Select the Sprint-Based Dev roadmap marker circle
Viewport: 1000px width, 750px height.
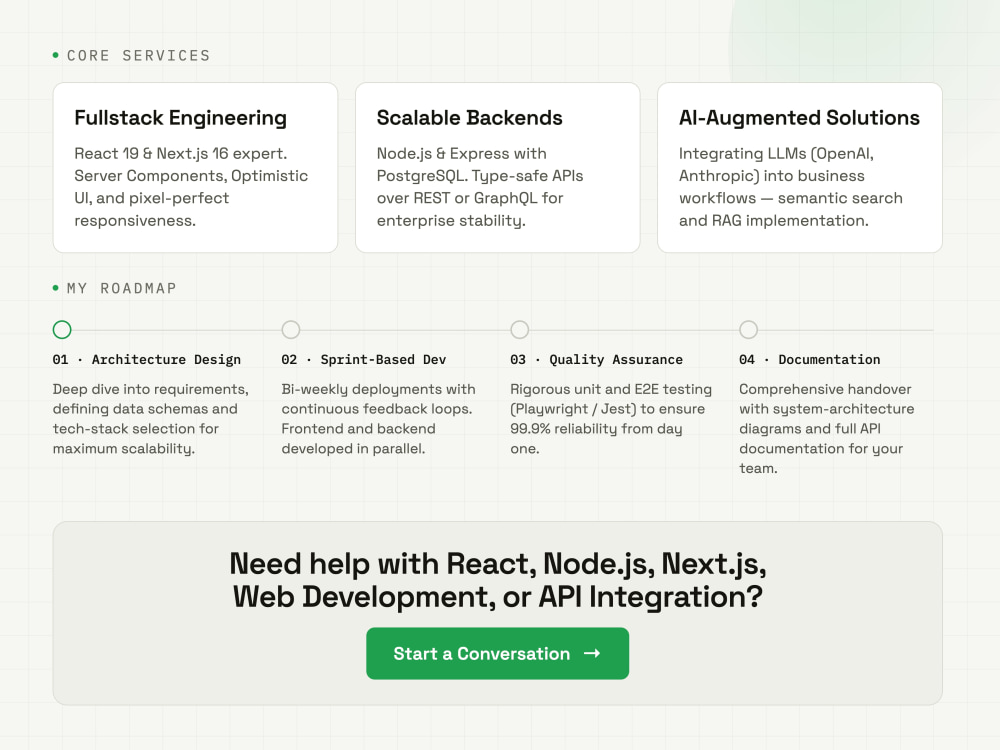pos(291,330)
